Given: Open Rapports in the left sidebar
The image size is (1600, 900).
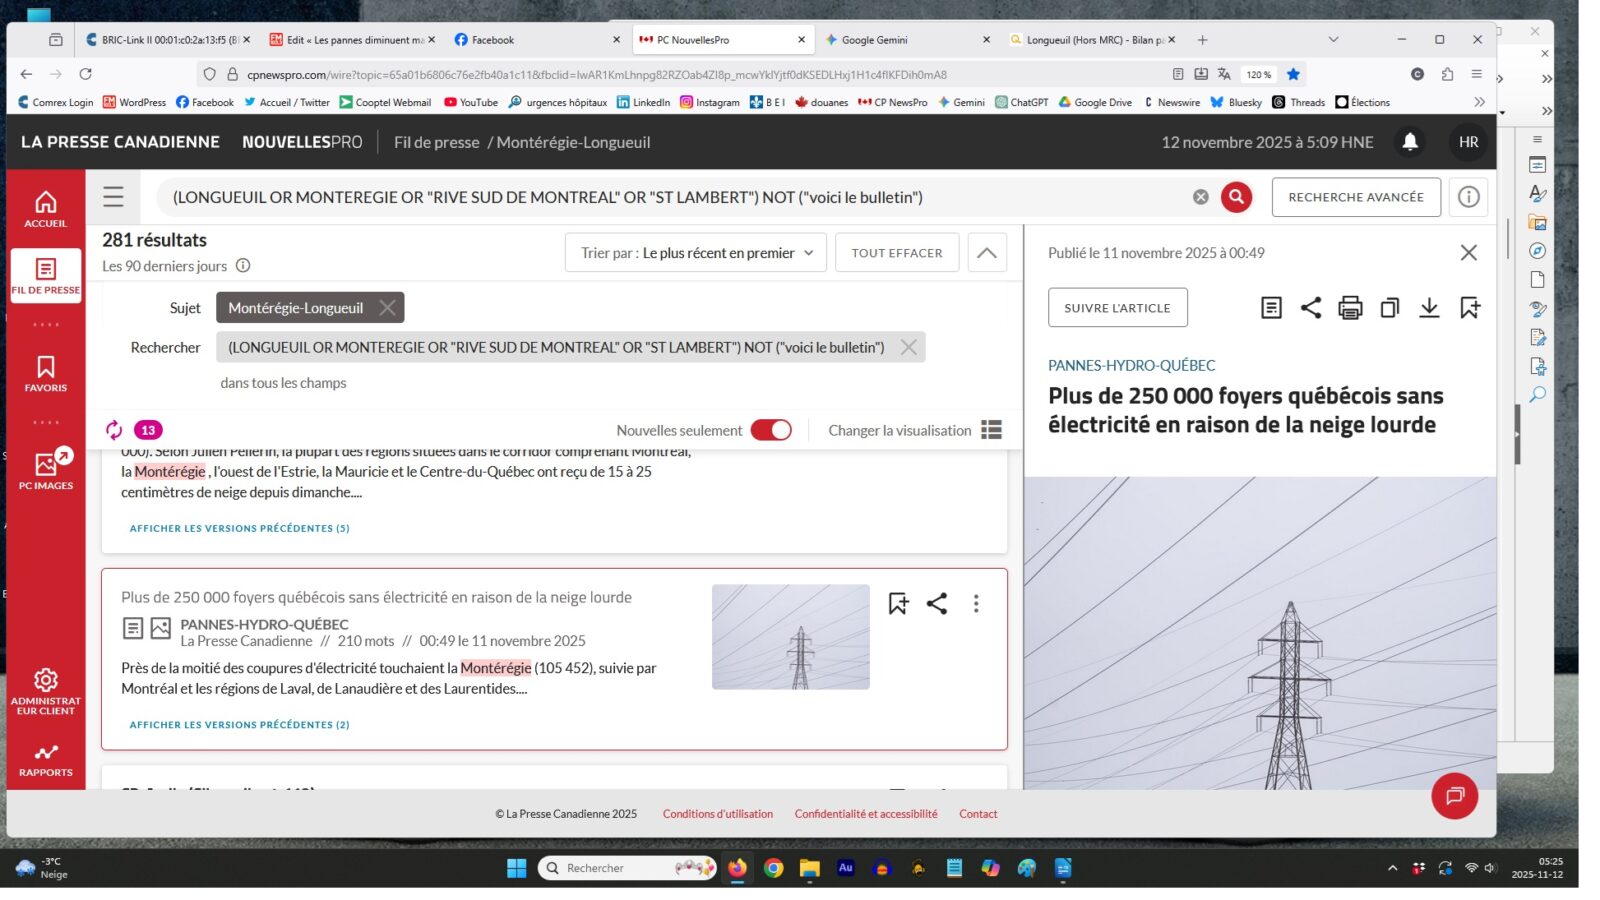Looking at the screenshot, I should click(x=46, y=760).
